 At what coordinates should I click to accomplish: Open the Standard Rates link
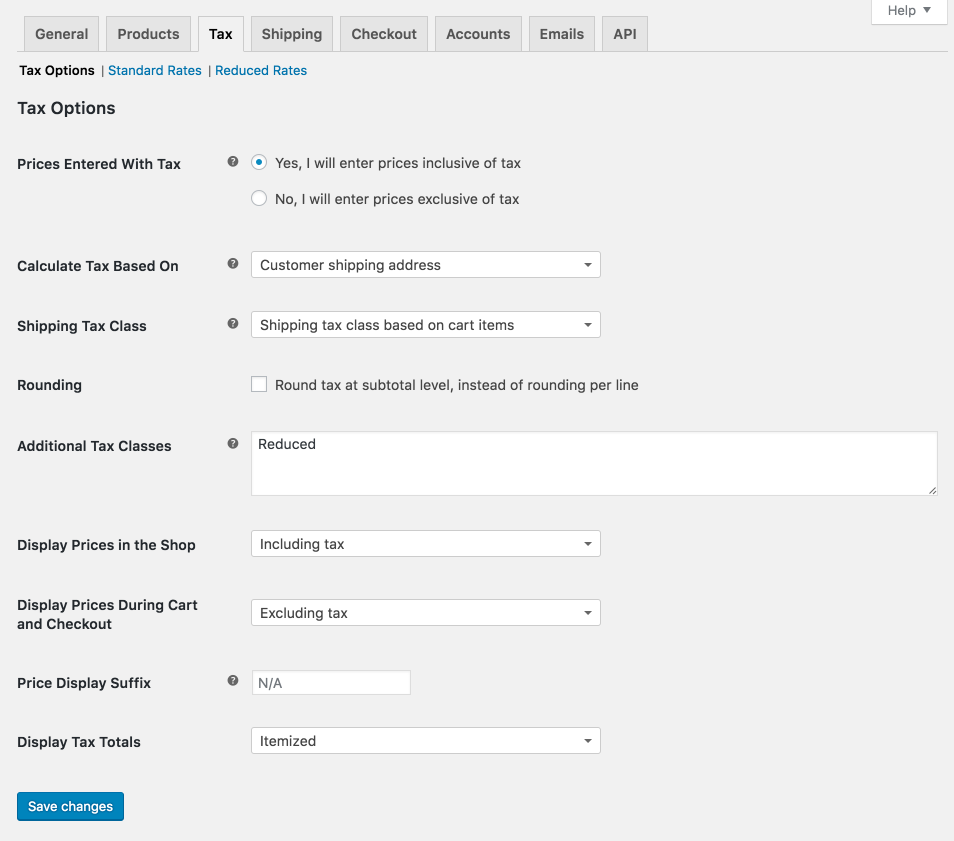coord(155,71)
